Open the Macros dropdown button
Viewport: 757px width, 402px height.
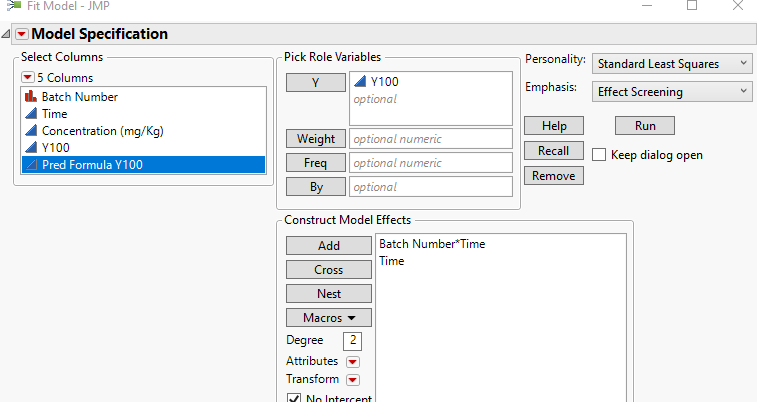point(328,317)
